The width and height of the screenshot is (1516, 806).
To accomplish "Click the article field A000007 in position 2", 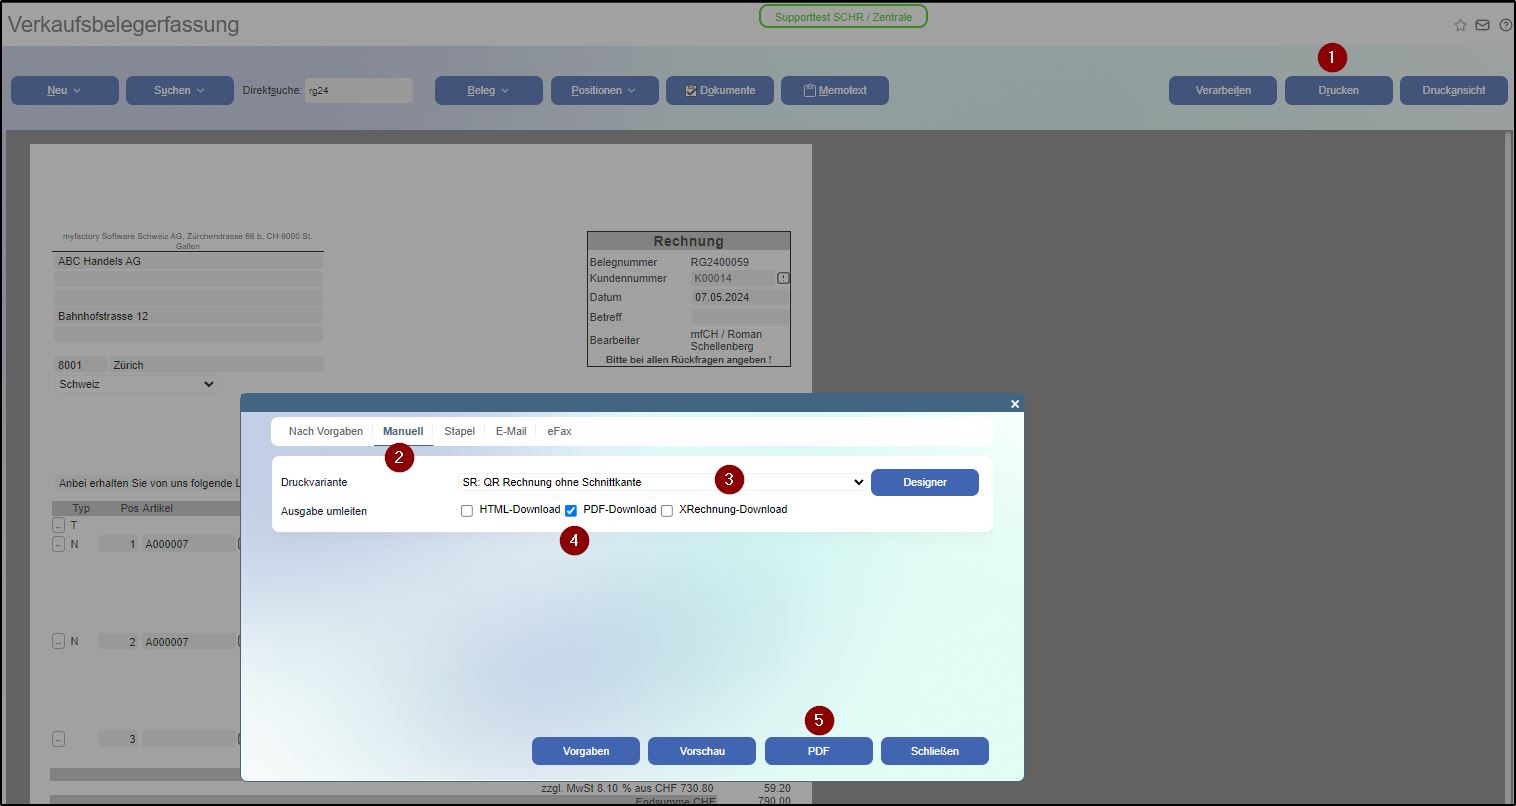I will [x=188, y=642].
